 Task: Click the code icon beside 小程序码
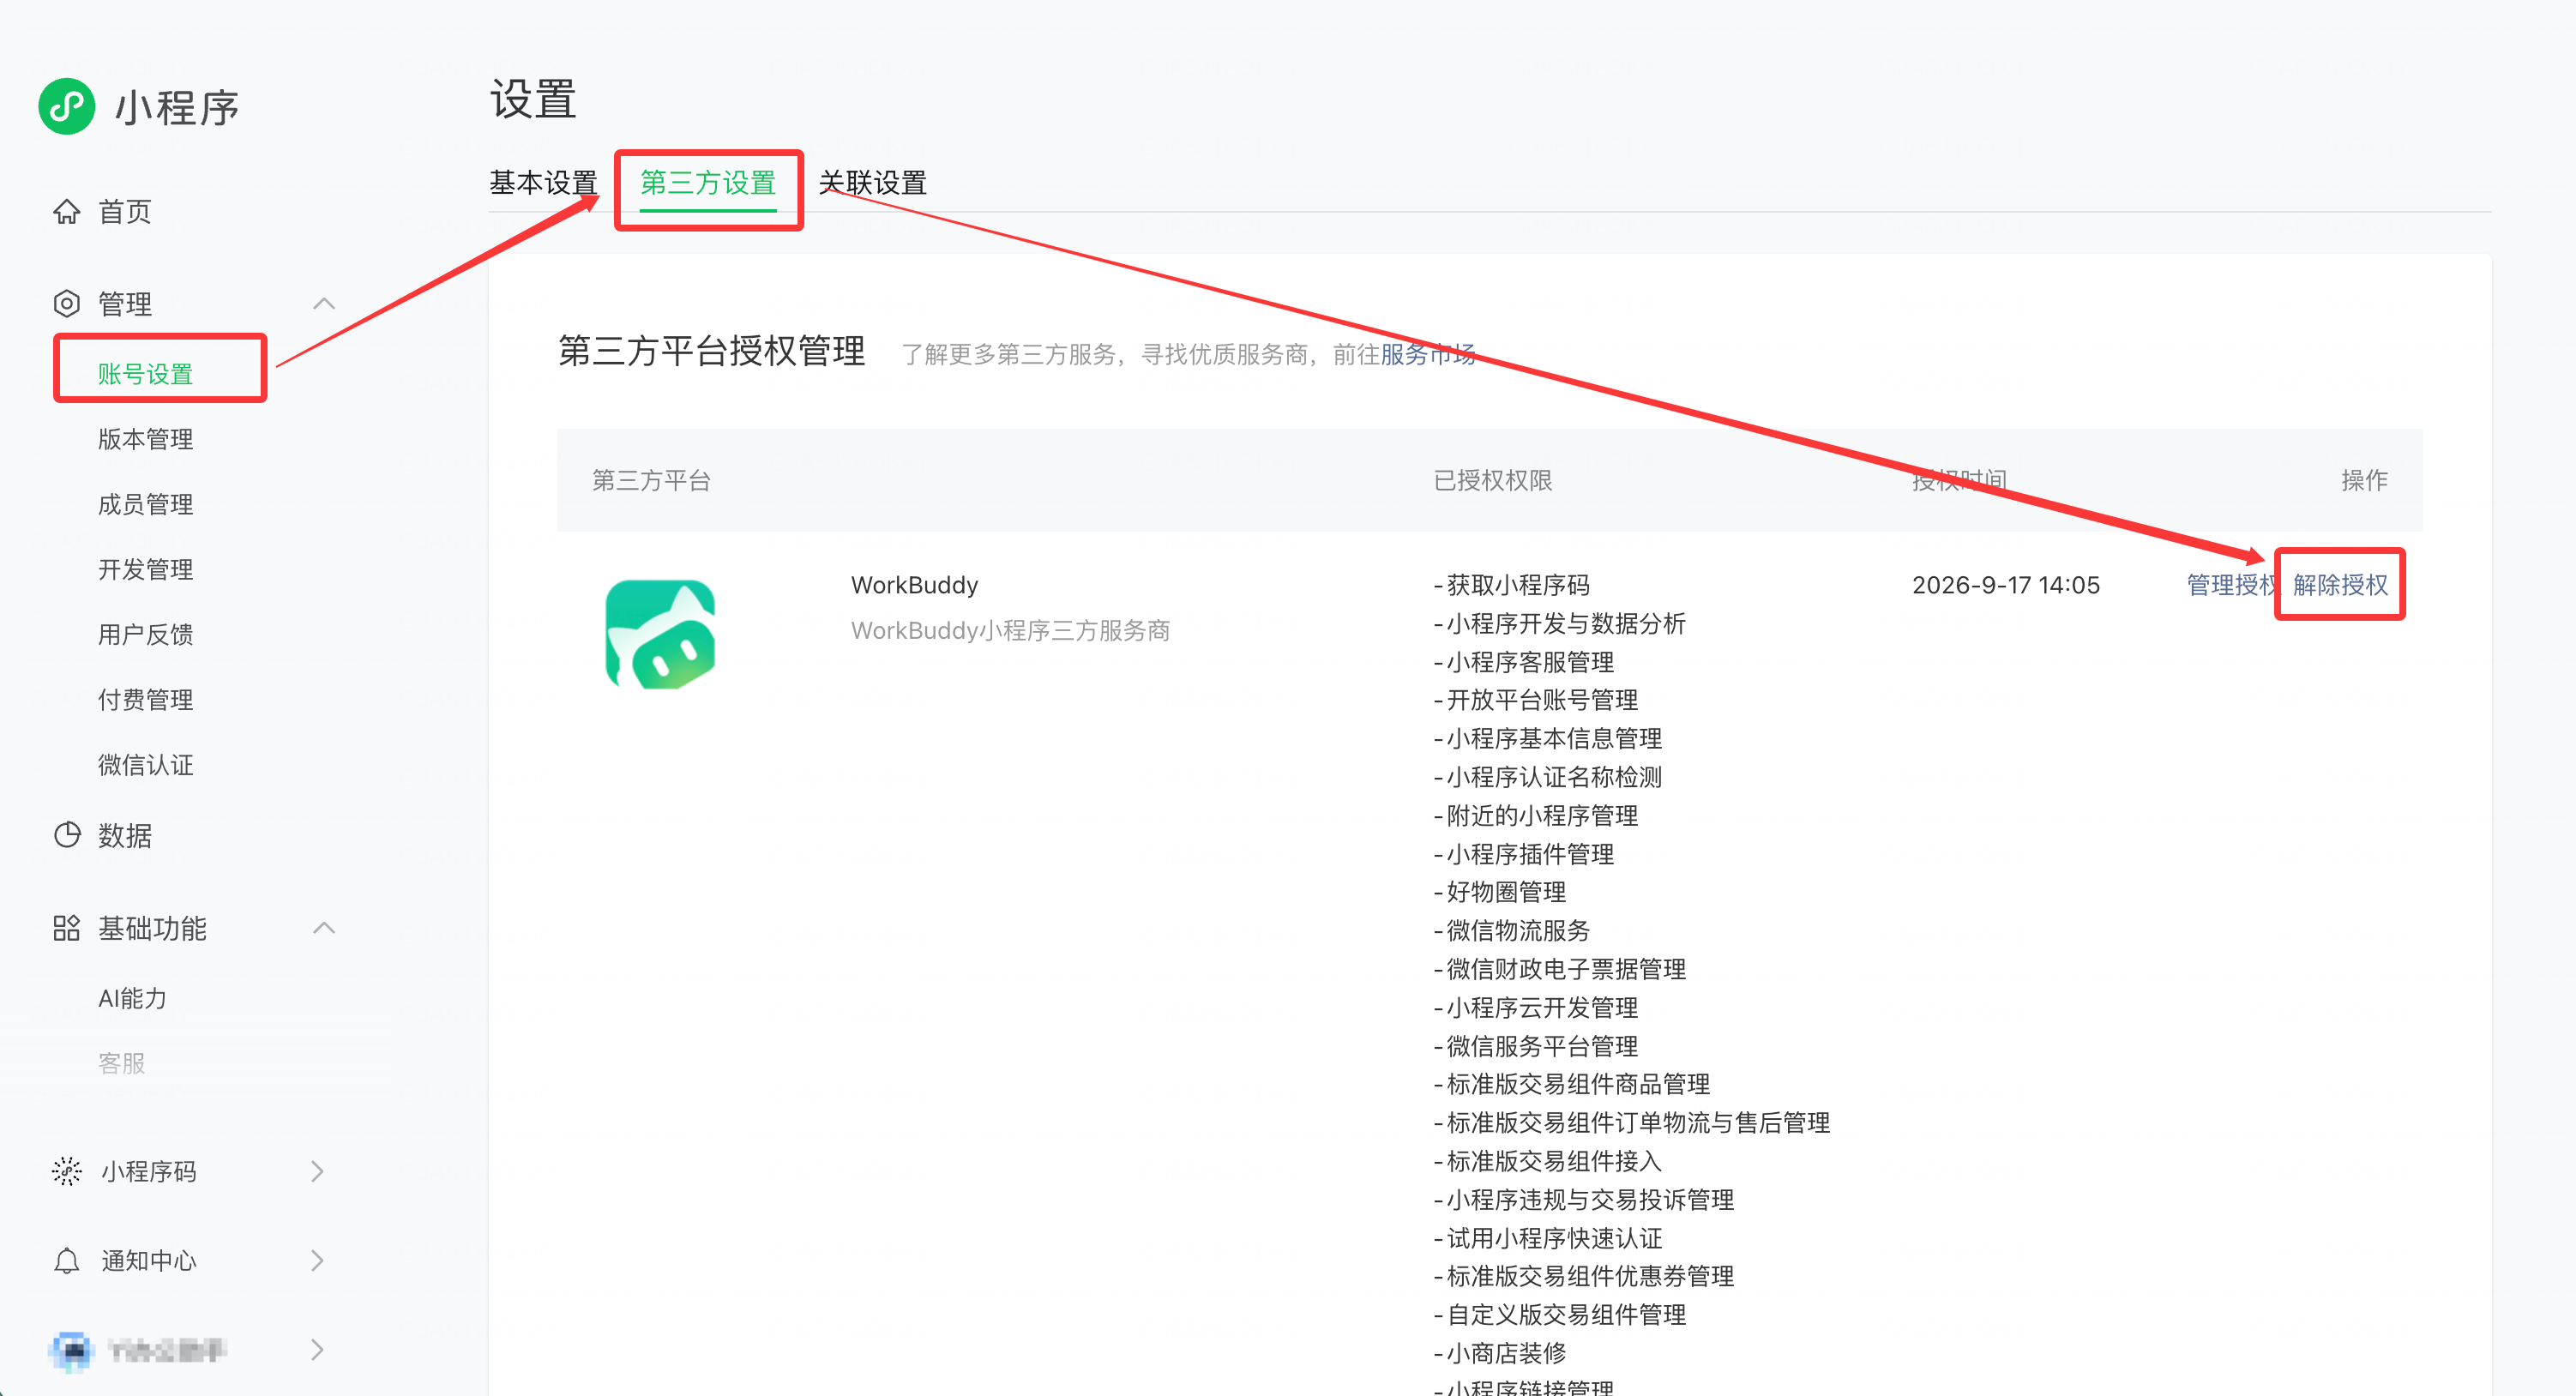67,1171
